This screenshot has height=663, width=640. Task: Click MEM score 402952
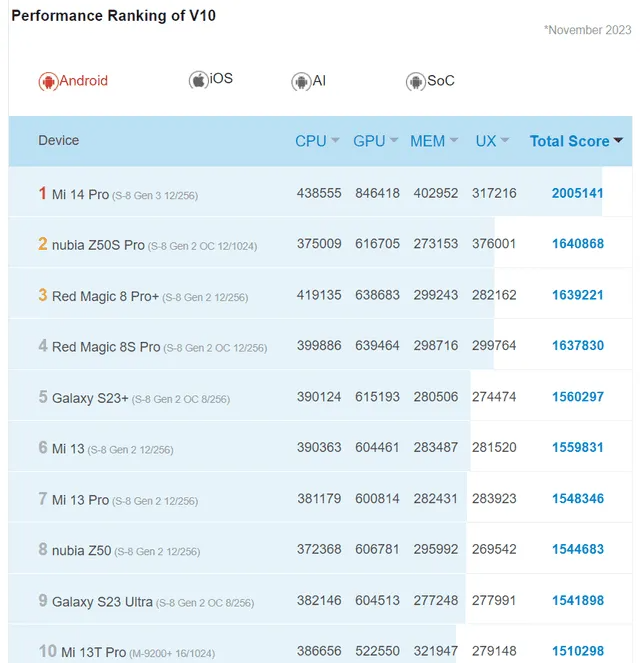435,193
